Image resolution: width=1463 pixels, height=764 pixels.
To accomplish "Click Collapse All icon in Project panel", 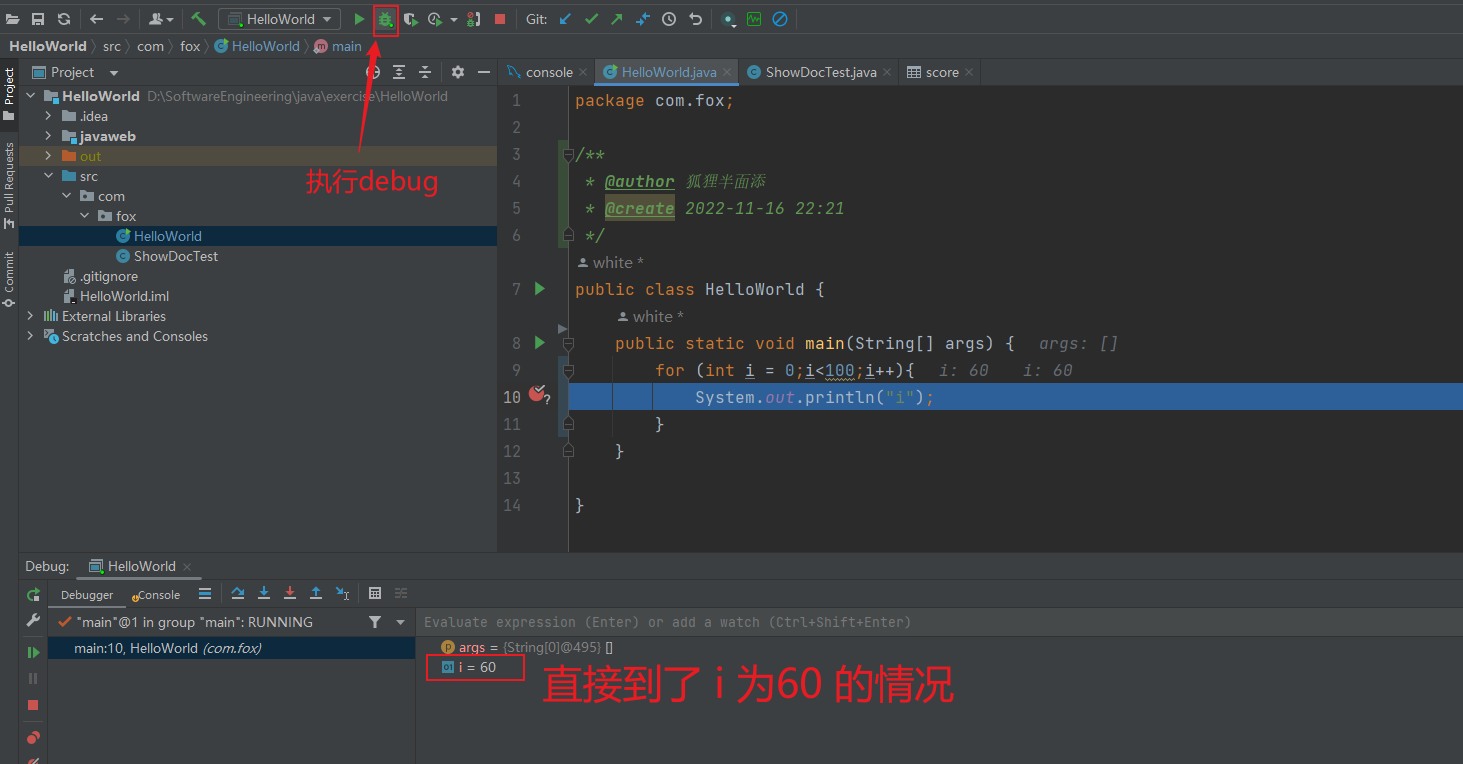I will (x=425, y=72).
